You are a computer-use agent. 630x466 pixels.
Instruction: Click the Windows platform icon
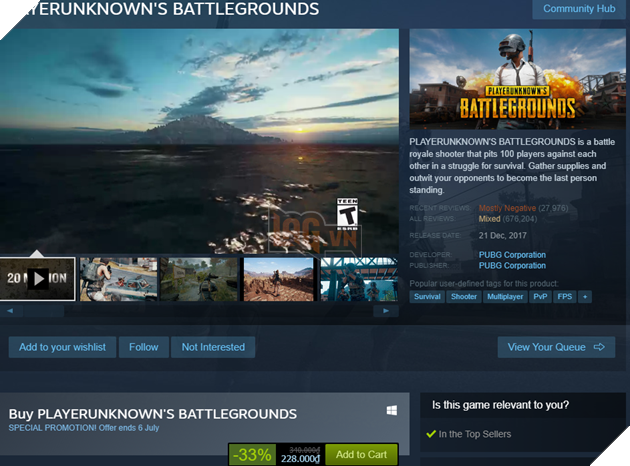coord(392,410)
